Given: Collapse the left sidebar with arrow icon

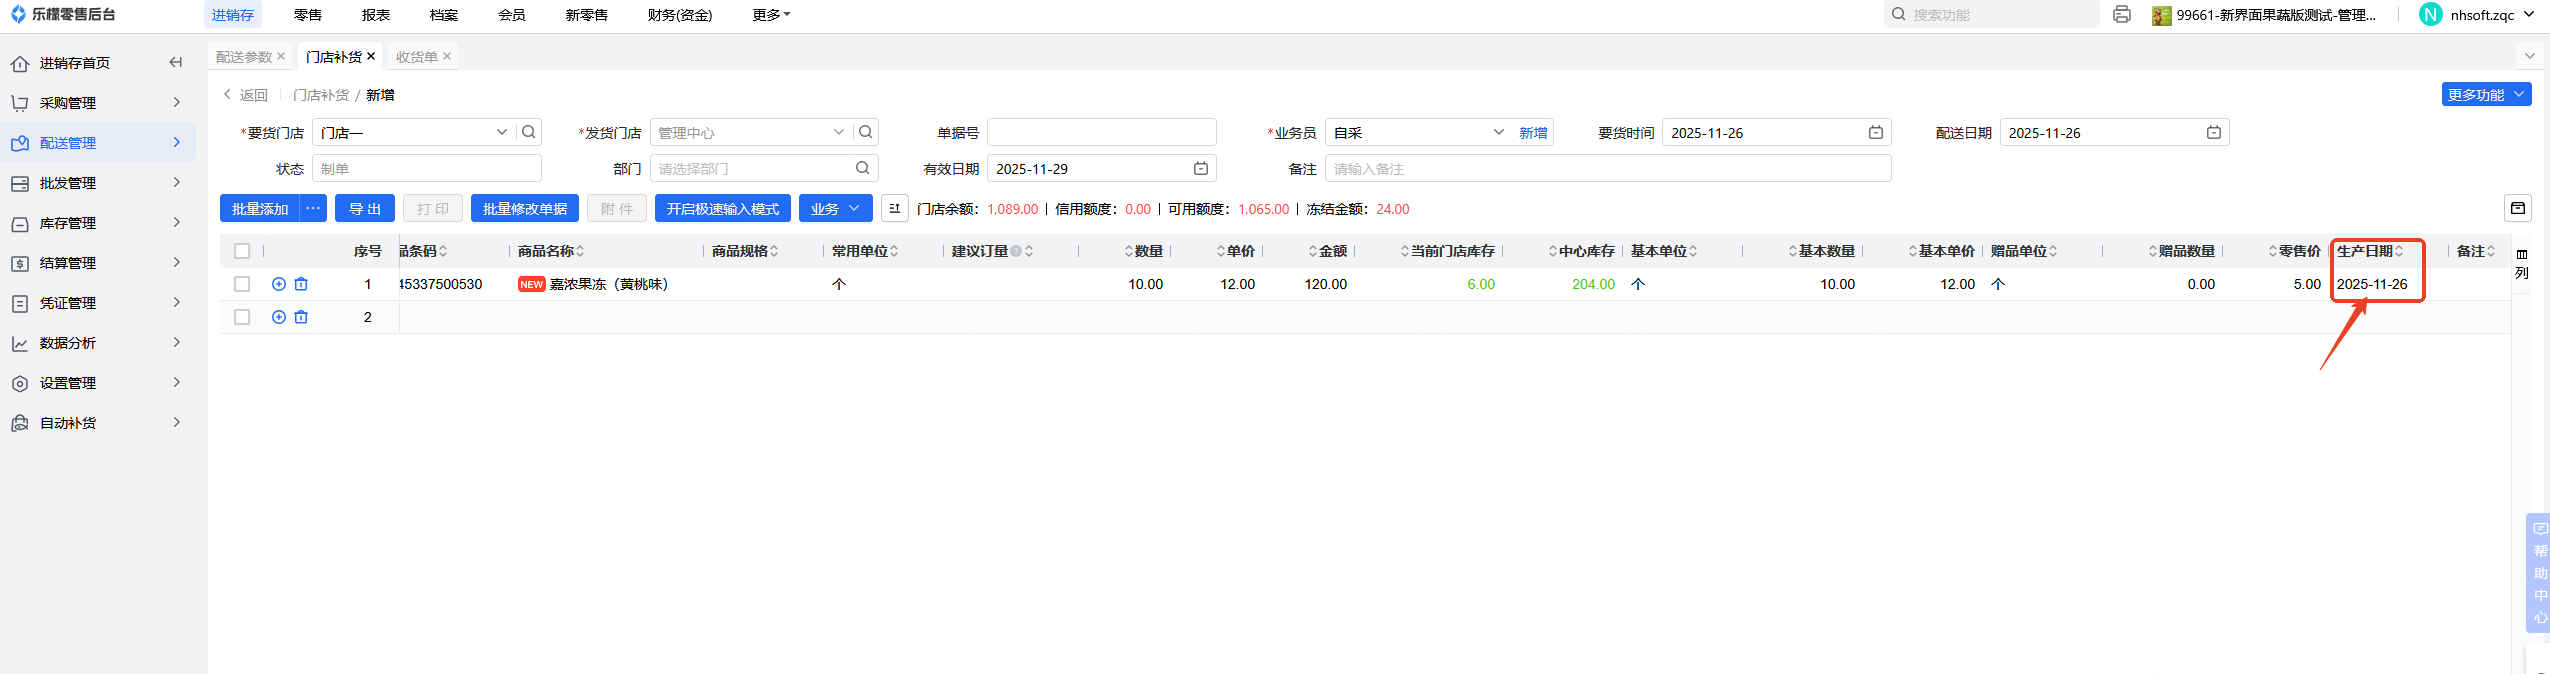Looking at the screenshot, I should [176, 63].
